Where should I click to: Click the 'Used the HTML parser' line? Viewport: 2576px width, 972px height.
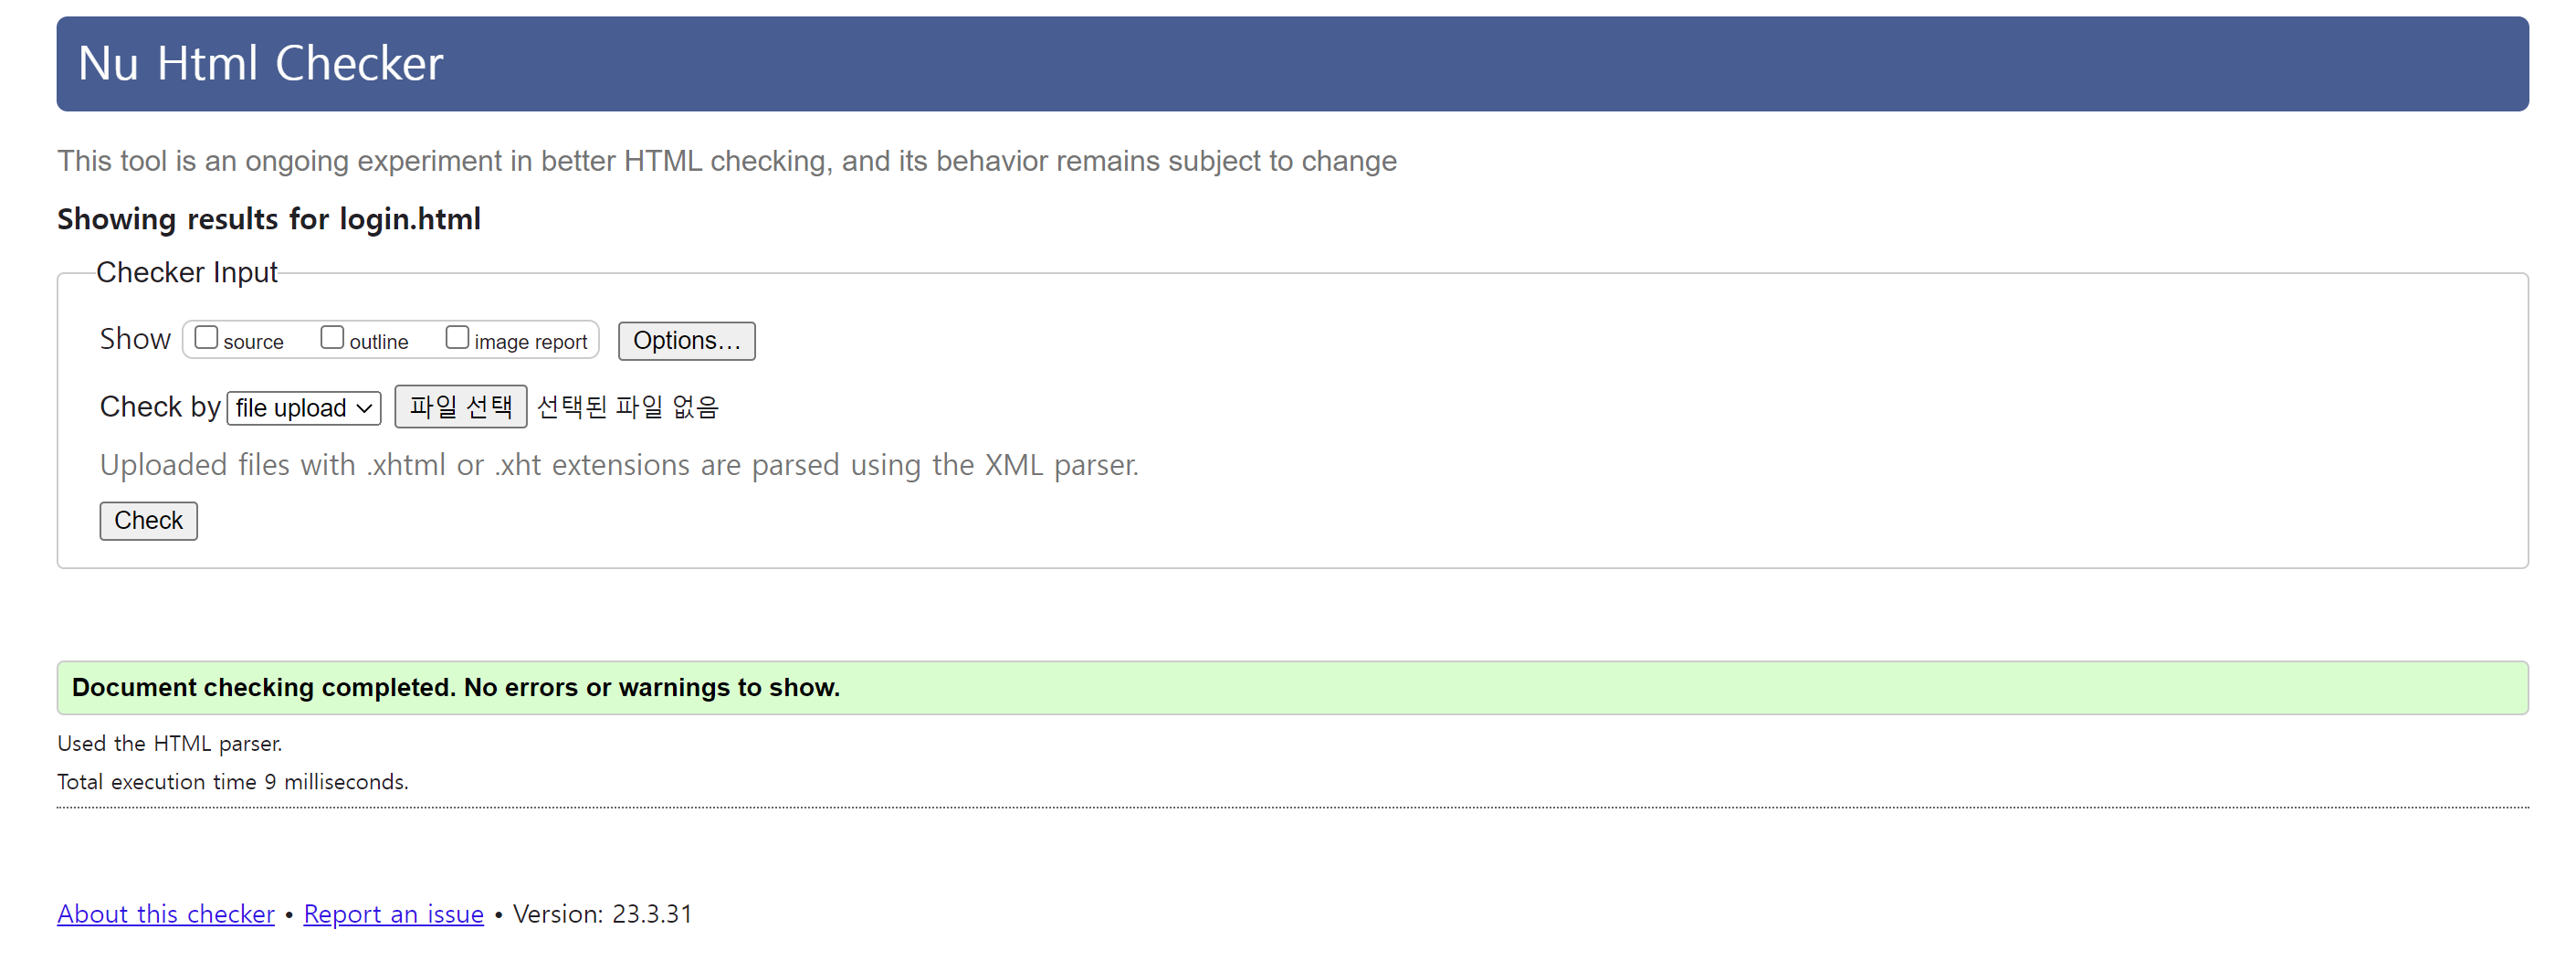coord(169,744)
